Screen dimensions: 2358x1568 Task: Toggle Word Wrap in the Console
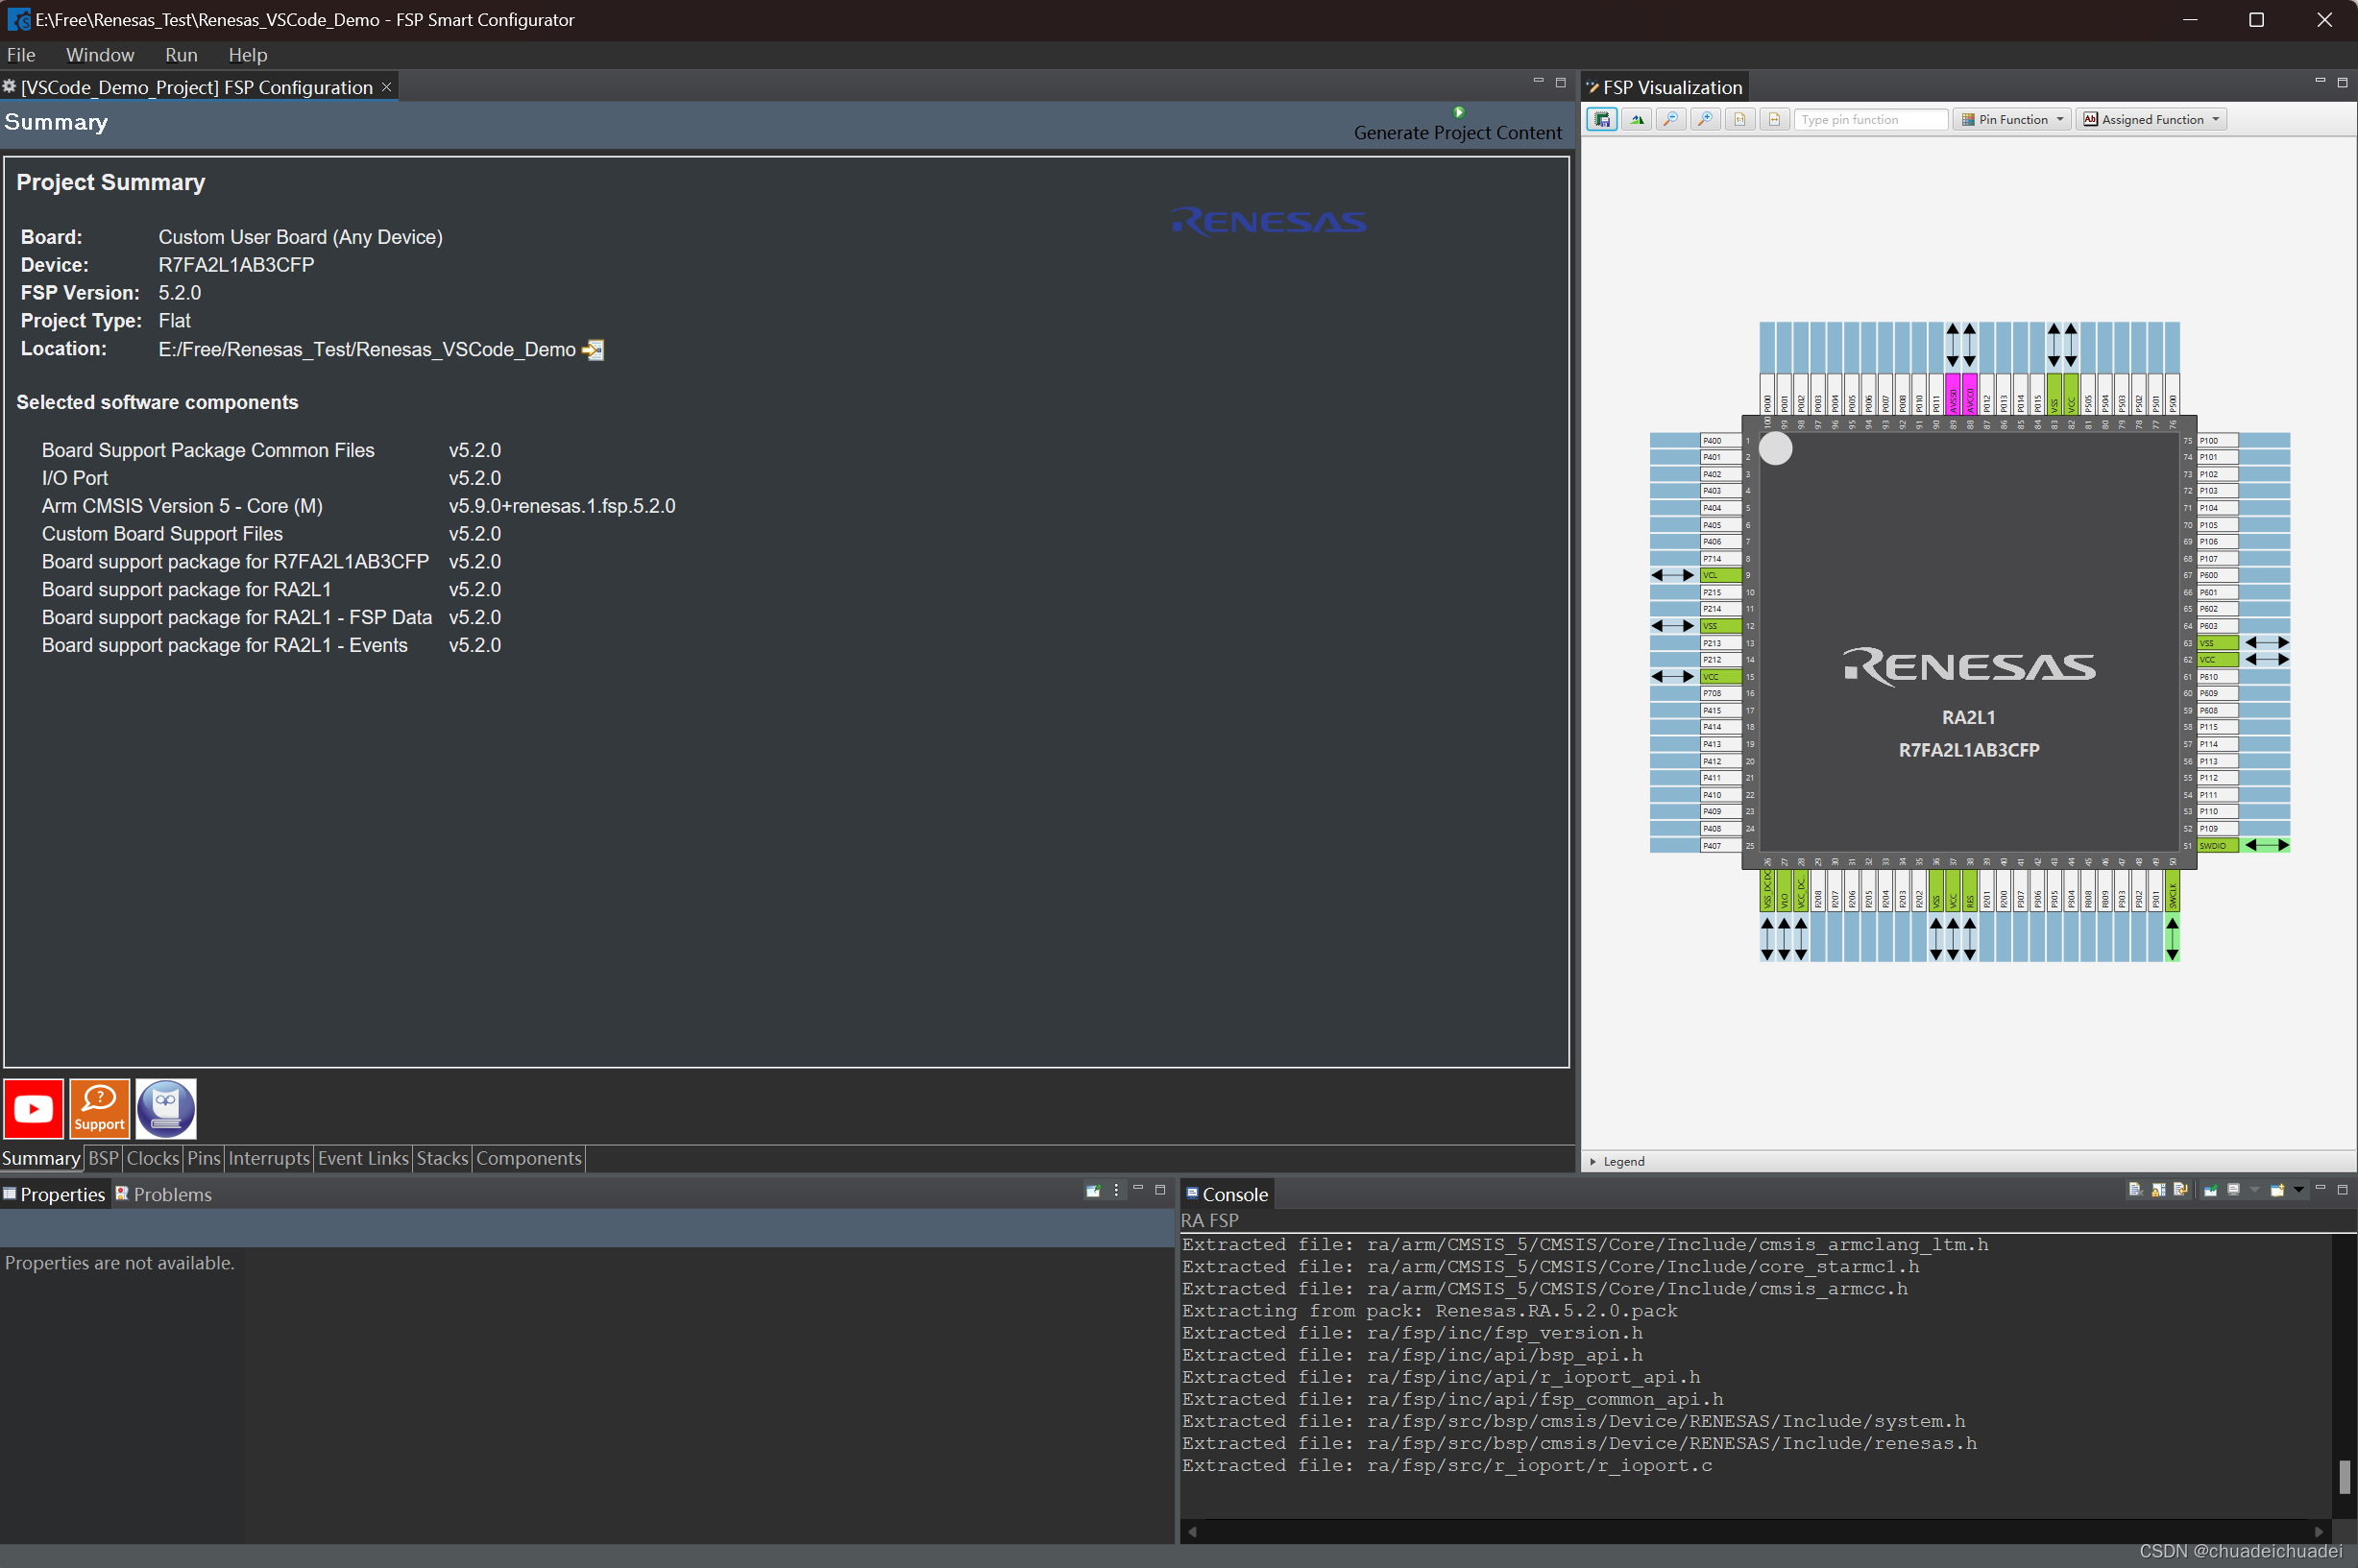tap(2180, 1191)
